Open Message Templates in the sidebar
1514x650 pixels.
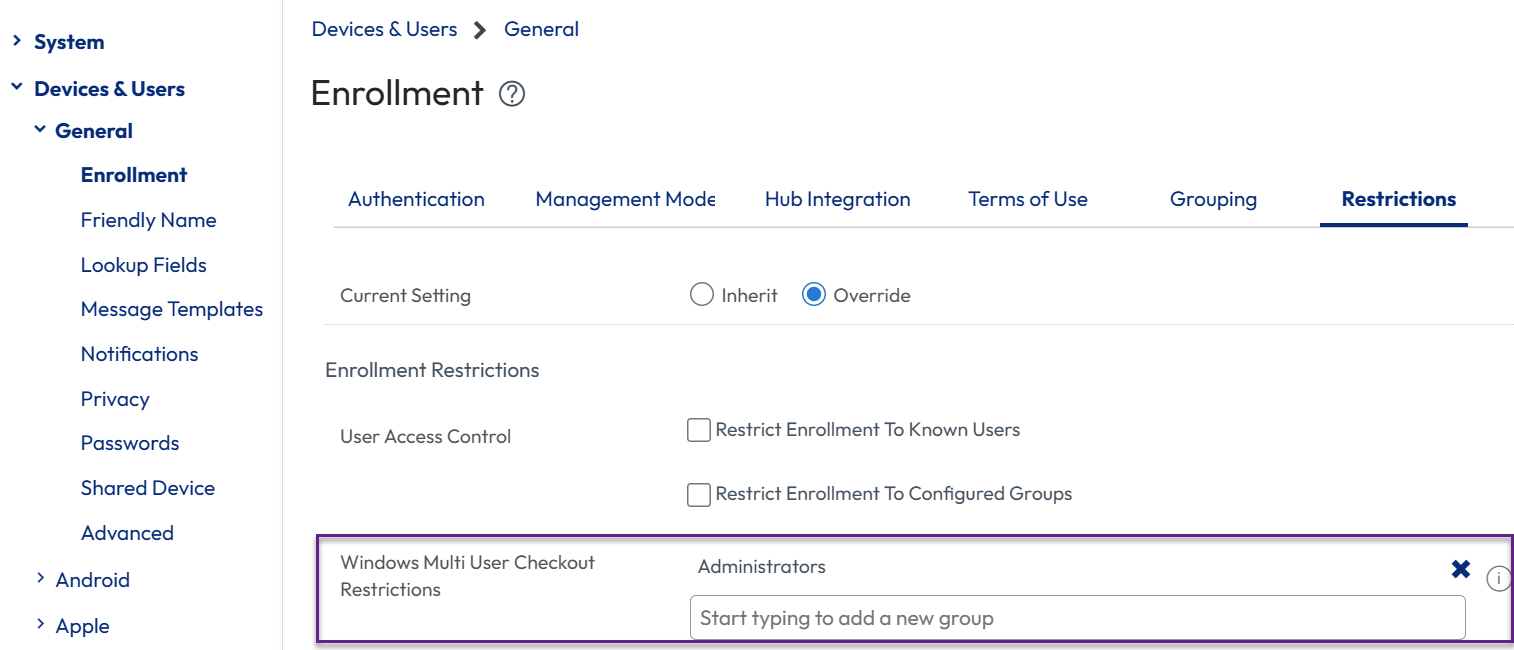click(x=171, y=309)
